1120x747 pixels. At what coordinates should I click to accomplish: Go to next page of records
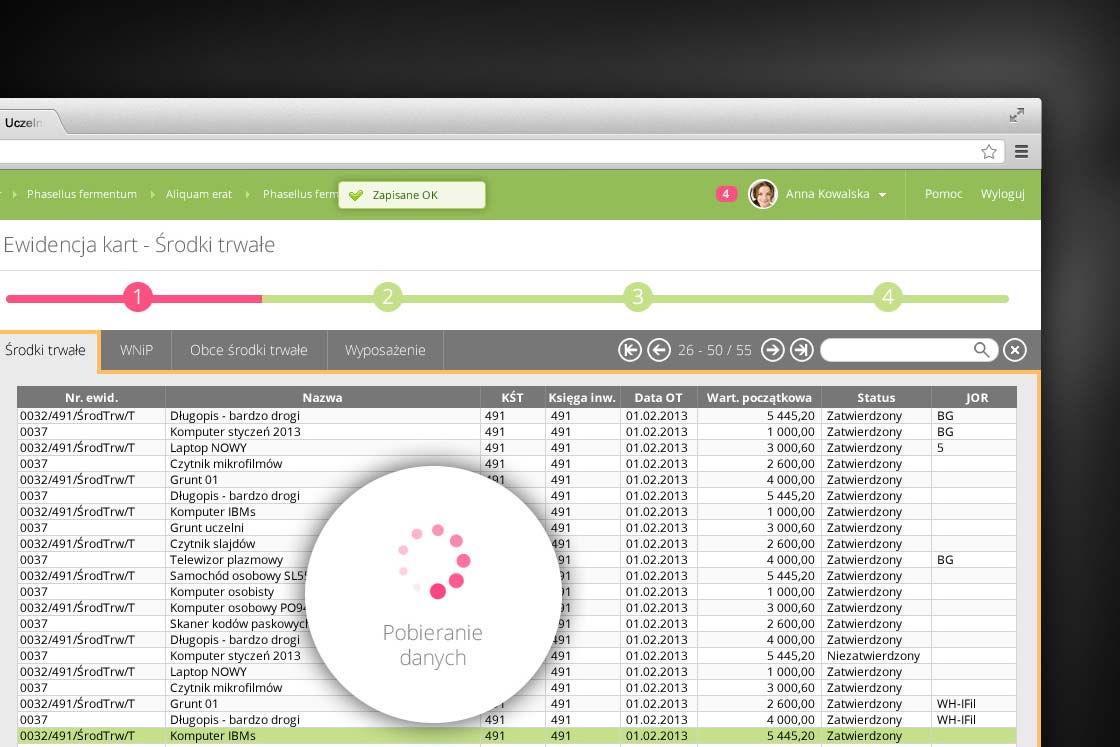(772, 350)
